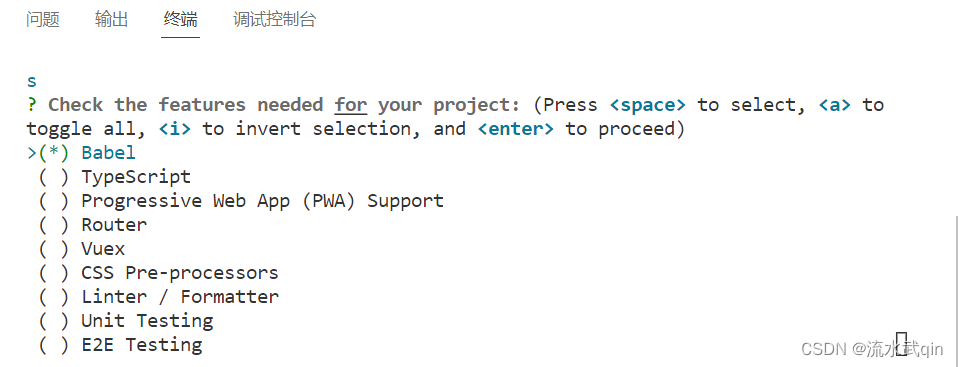Toggle the Router checkbox
The image size is (958, 367).
point(54,225)
